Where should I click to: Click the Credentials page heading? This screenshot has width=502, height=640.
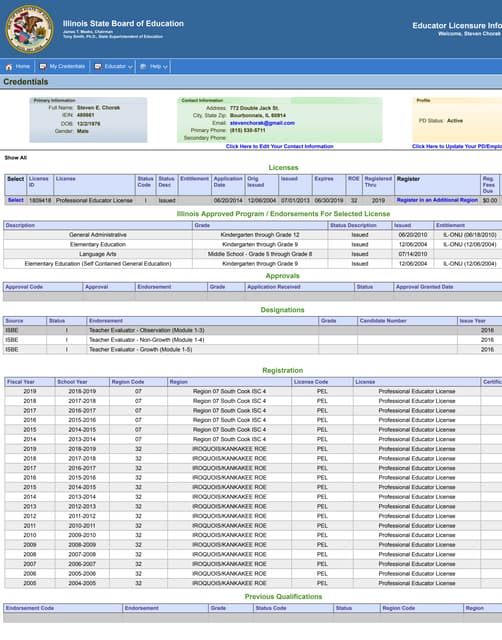point(26,82)
